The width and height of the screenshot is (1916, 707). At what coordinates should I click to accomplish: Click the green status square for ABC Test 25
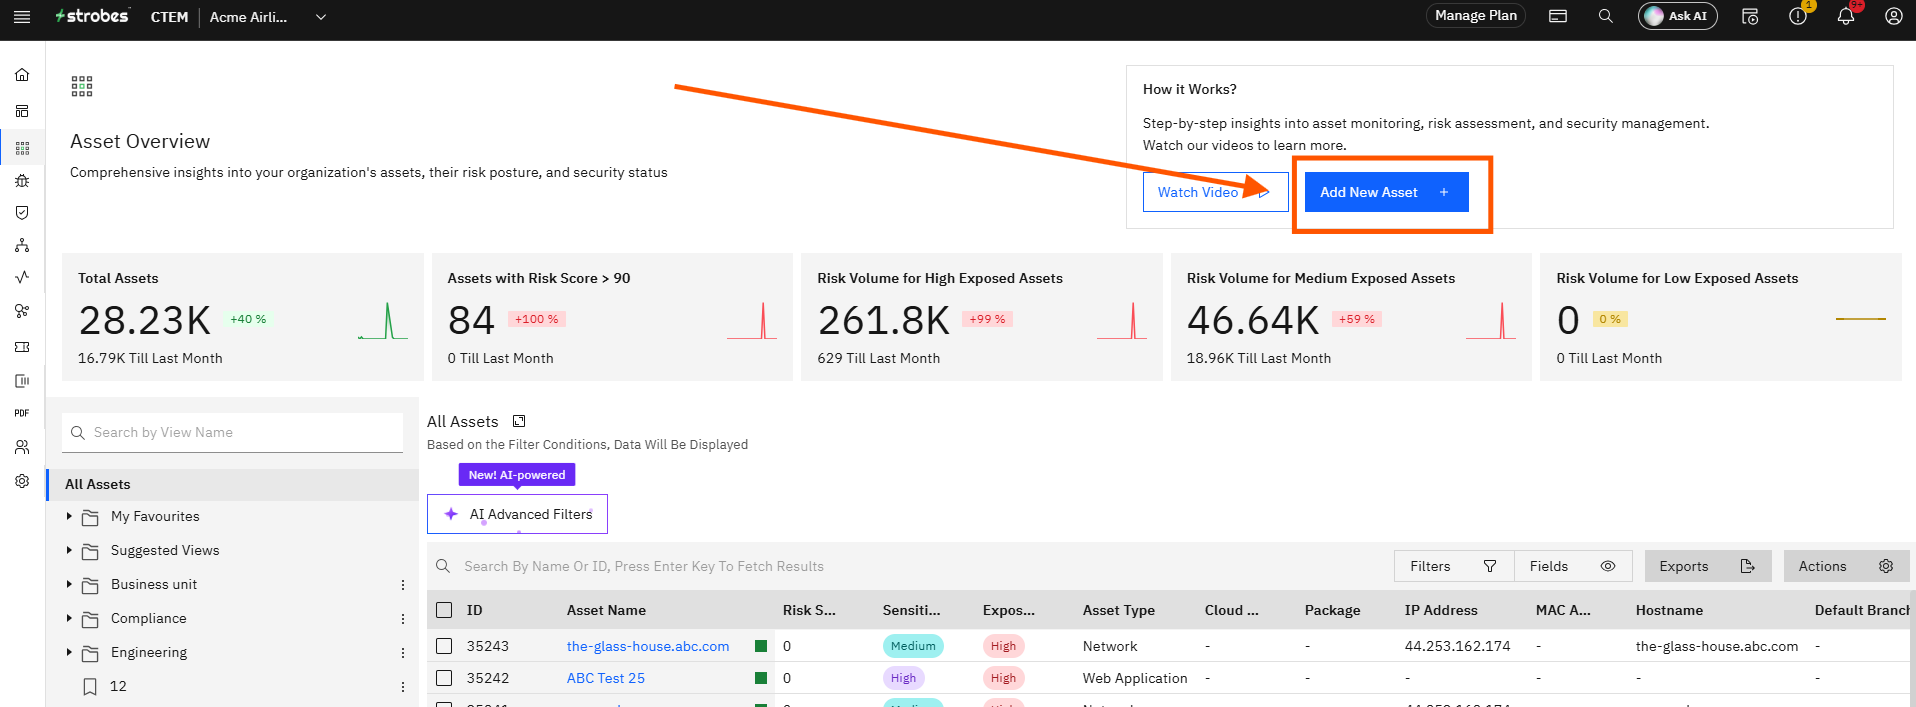[x=761, y=678]
